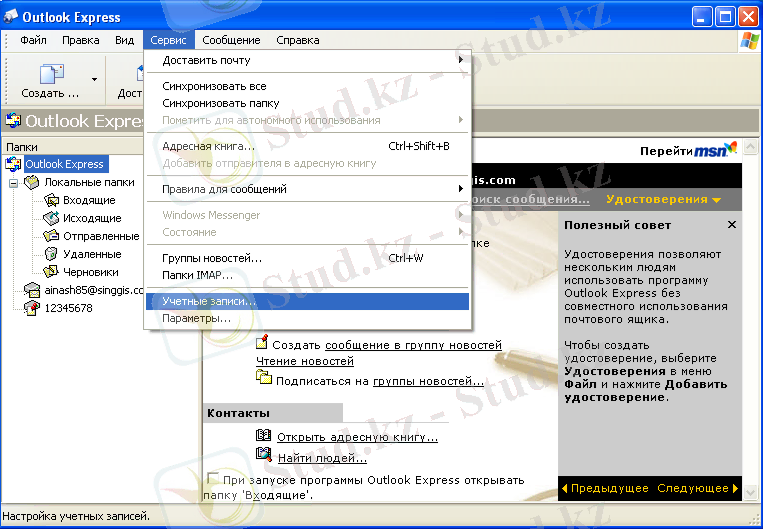Close the Полезный совет tip pane
The width and height of the screenshot is (763, 529).
click(731, 225)
